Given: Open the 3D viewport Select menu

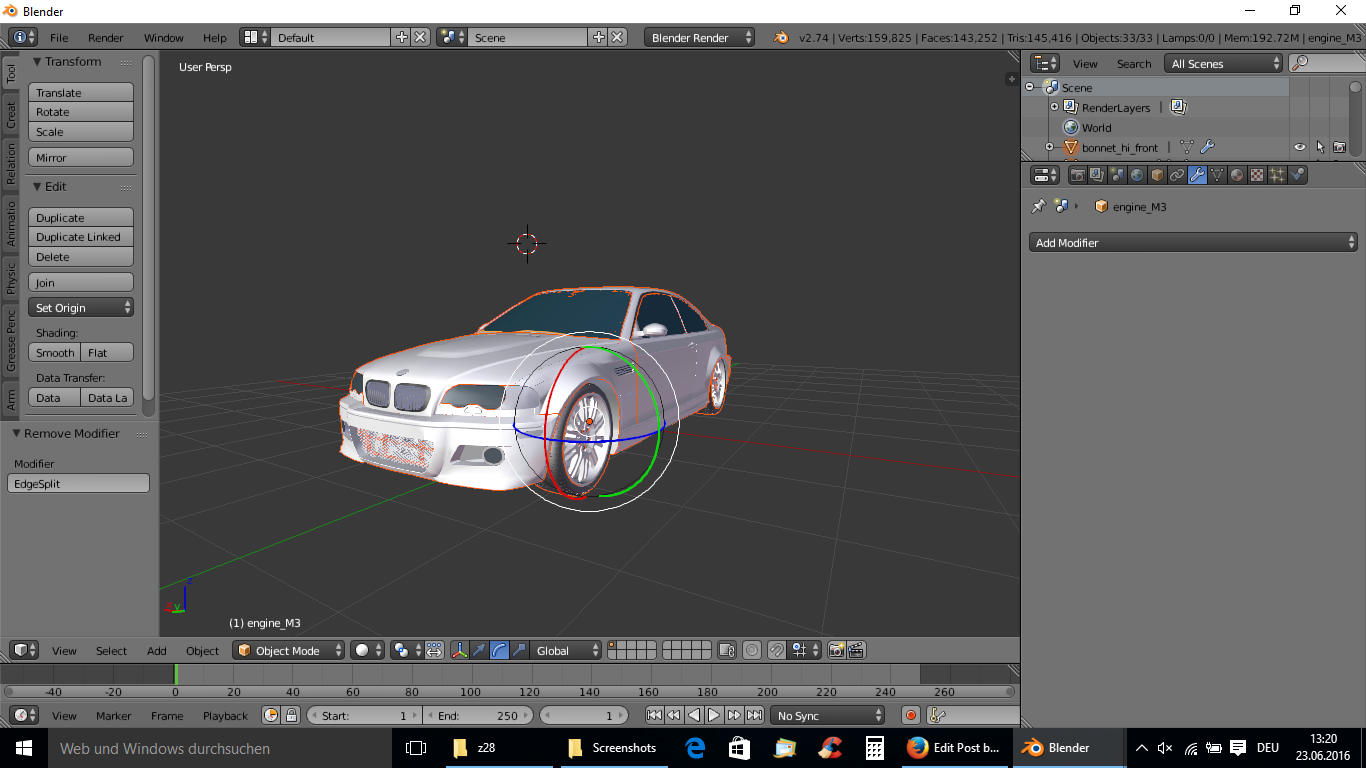Looking at the screenshot, I should pyautogui.click(x=111, y=650).
